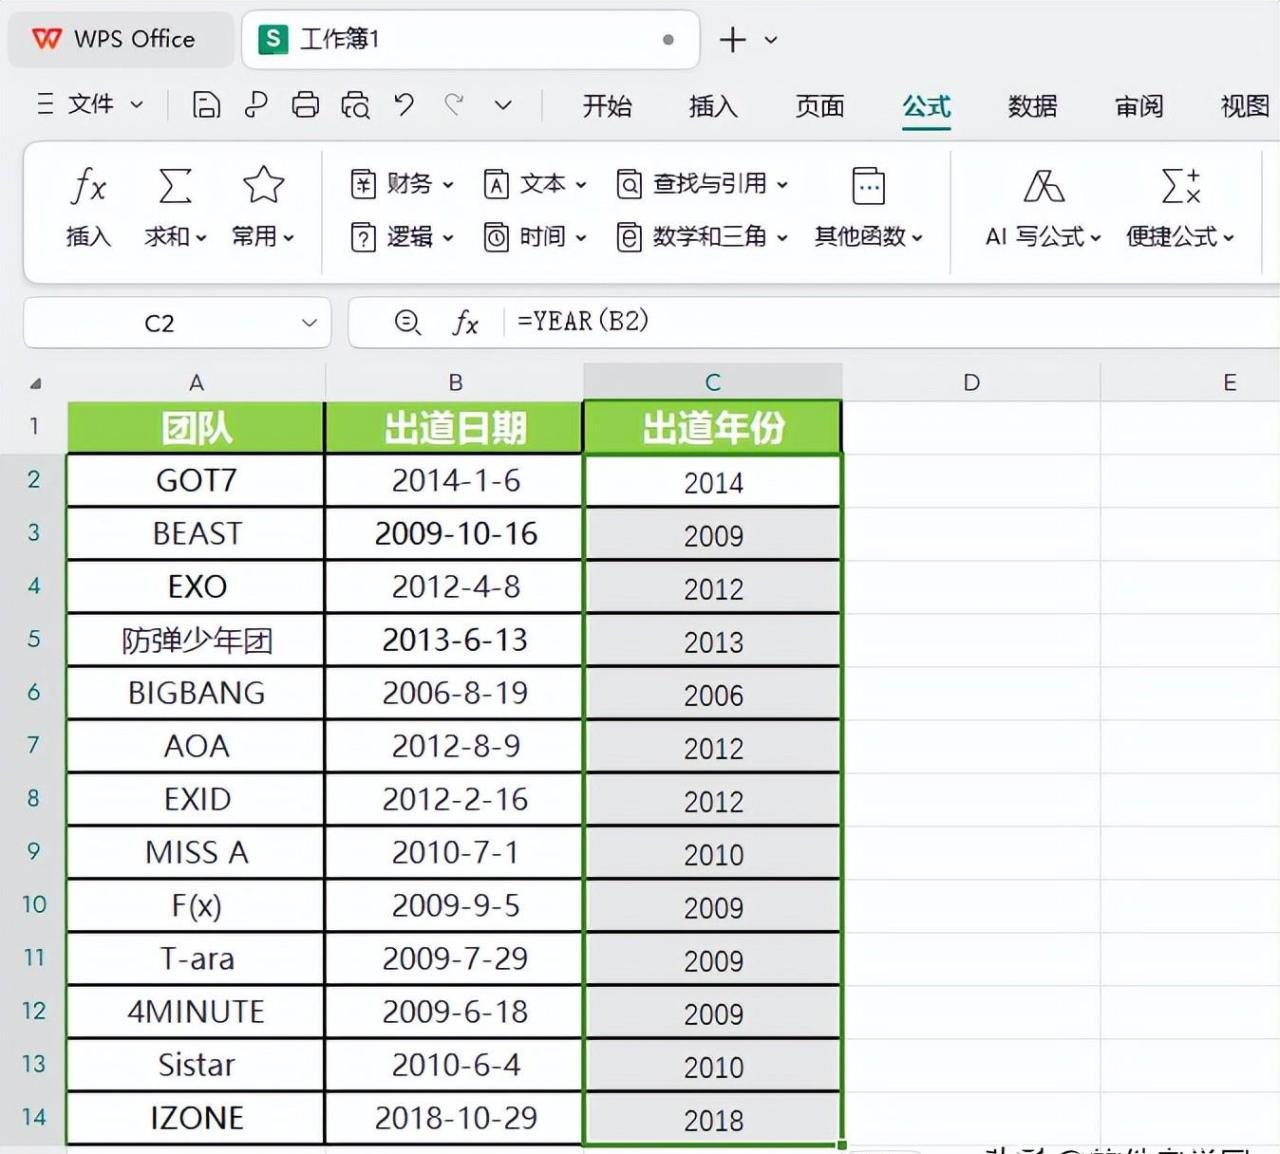Click year cell 2006
Viewport: 1280px width, 1154px height.
coord(713,694)
